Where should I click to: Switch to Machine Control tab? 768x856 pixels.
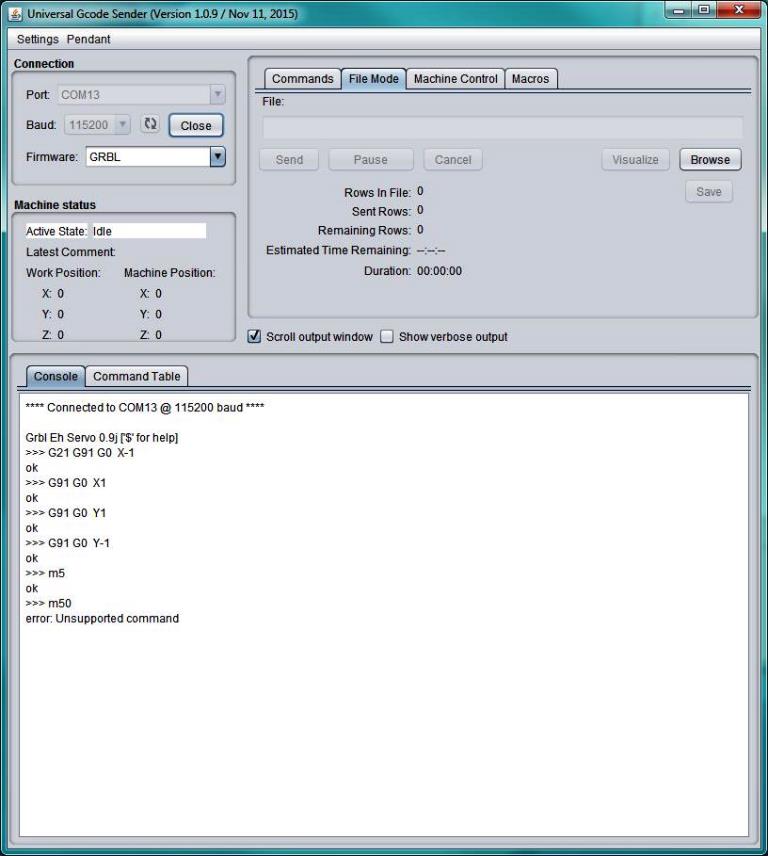click(456, 79)
